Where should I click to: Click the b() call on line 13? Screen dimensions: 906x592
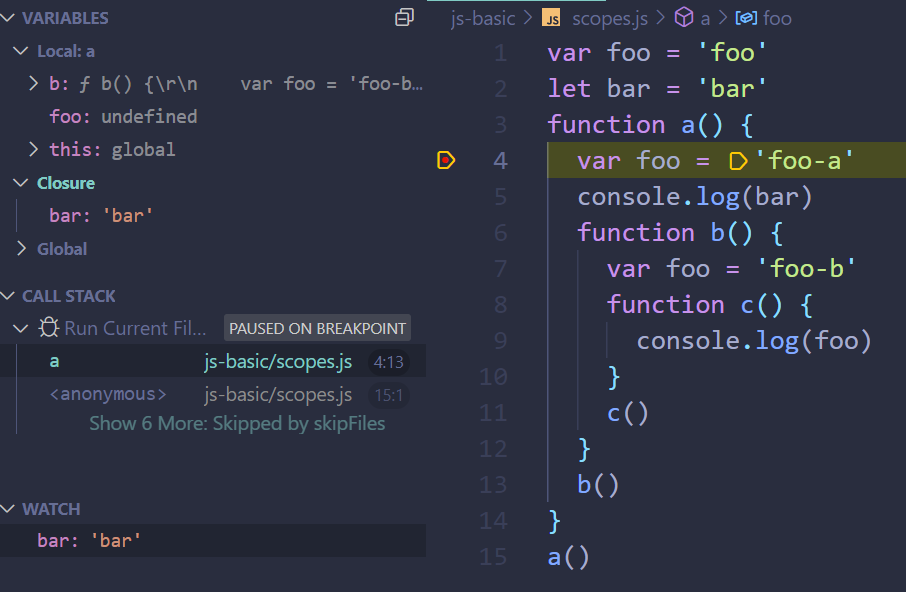[x=598, y=485]
